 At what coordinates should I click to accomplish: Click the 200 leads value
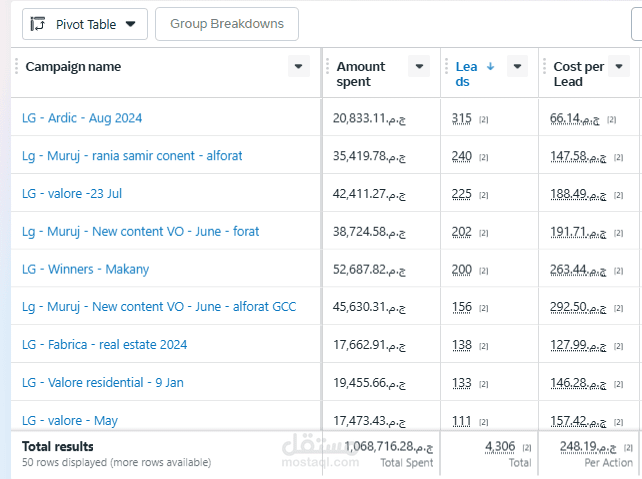click(x=461, y=270)
